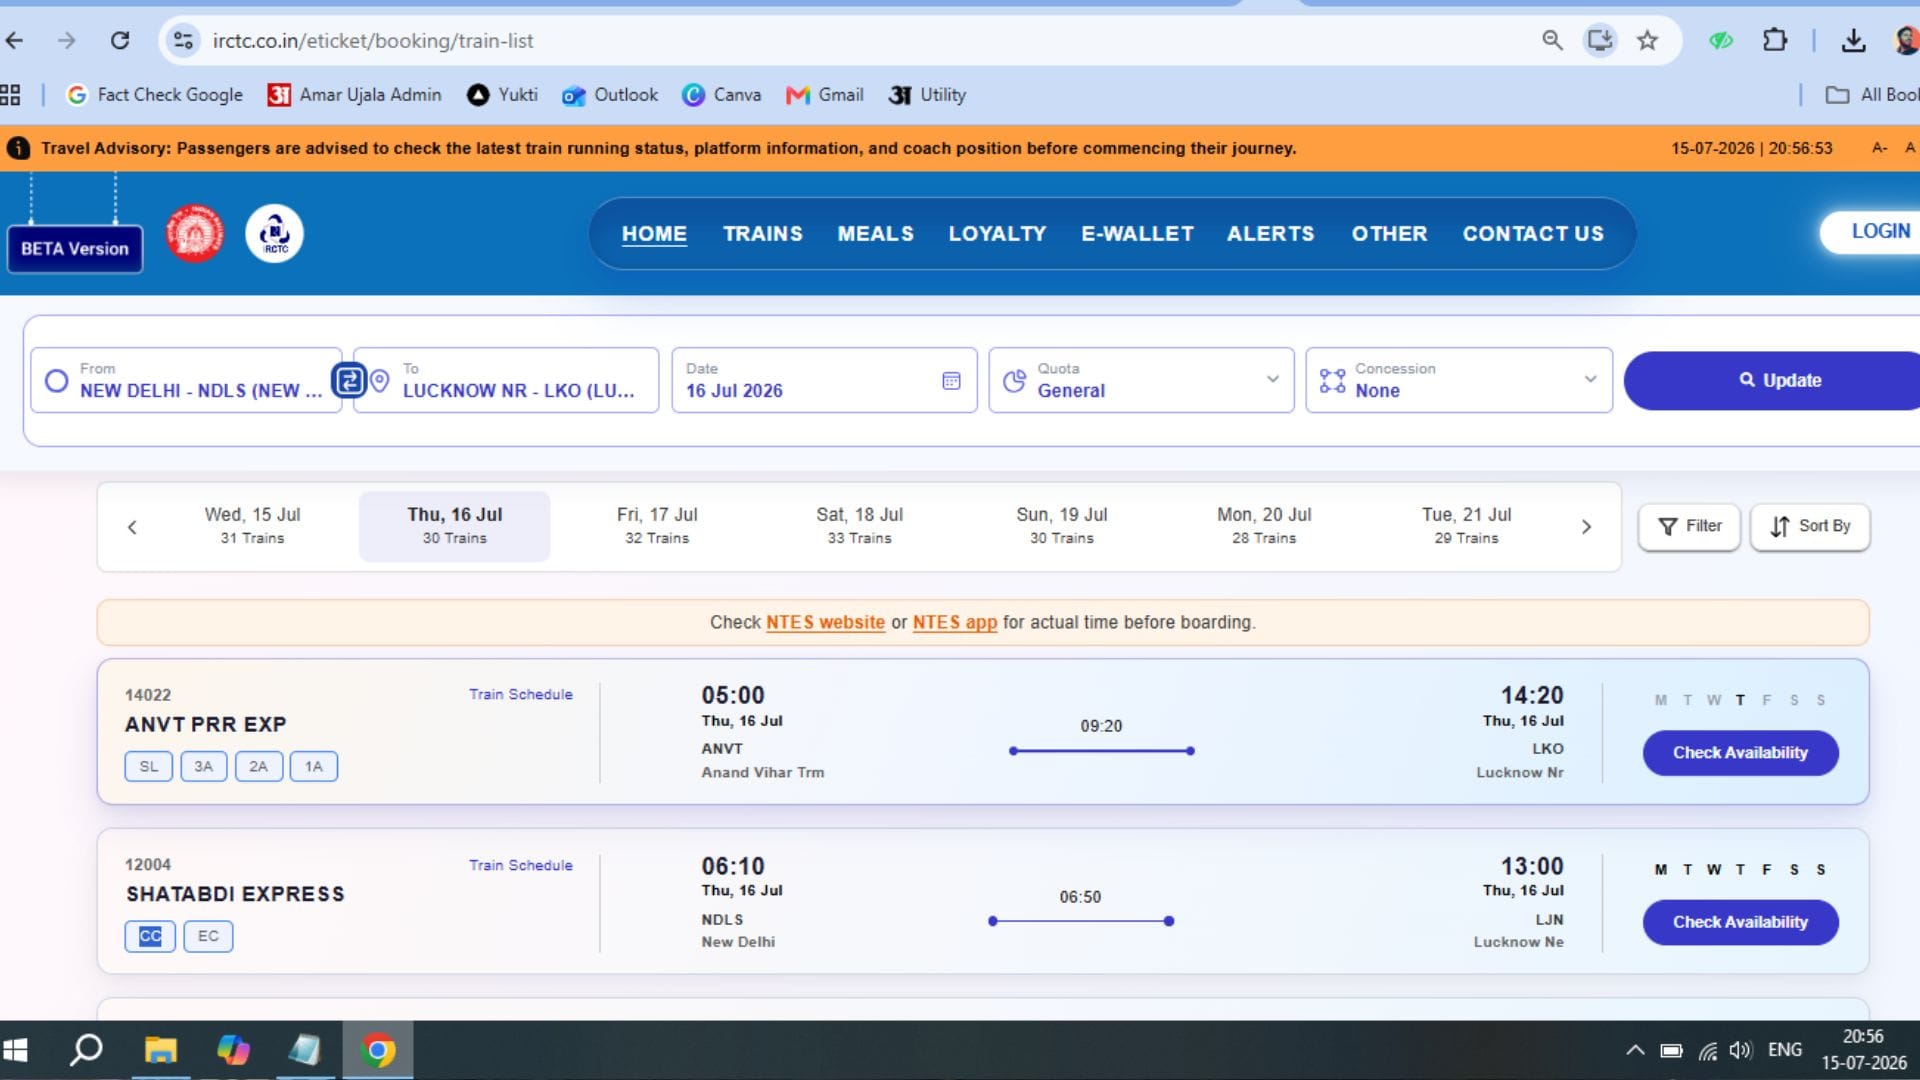Click the zoom magnifier icon in address bar
Viewport: 1920px width, 1080px height.
pyautogui.click(x=1552, y=40)
